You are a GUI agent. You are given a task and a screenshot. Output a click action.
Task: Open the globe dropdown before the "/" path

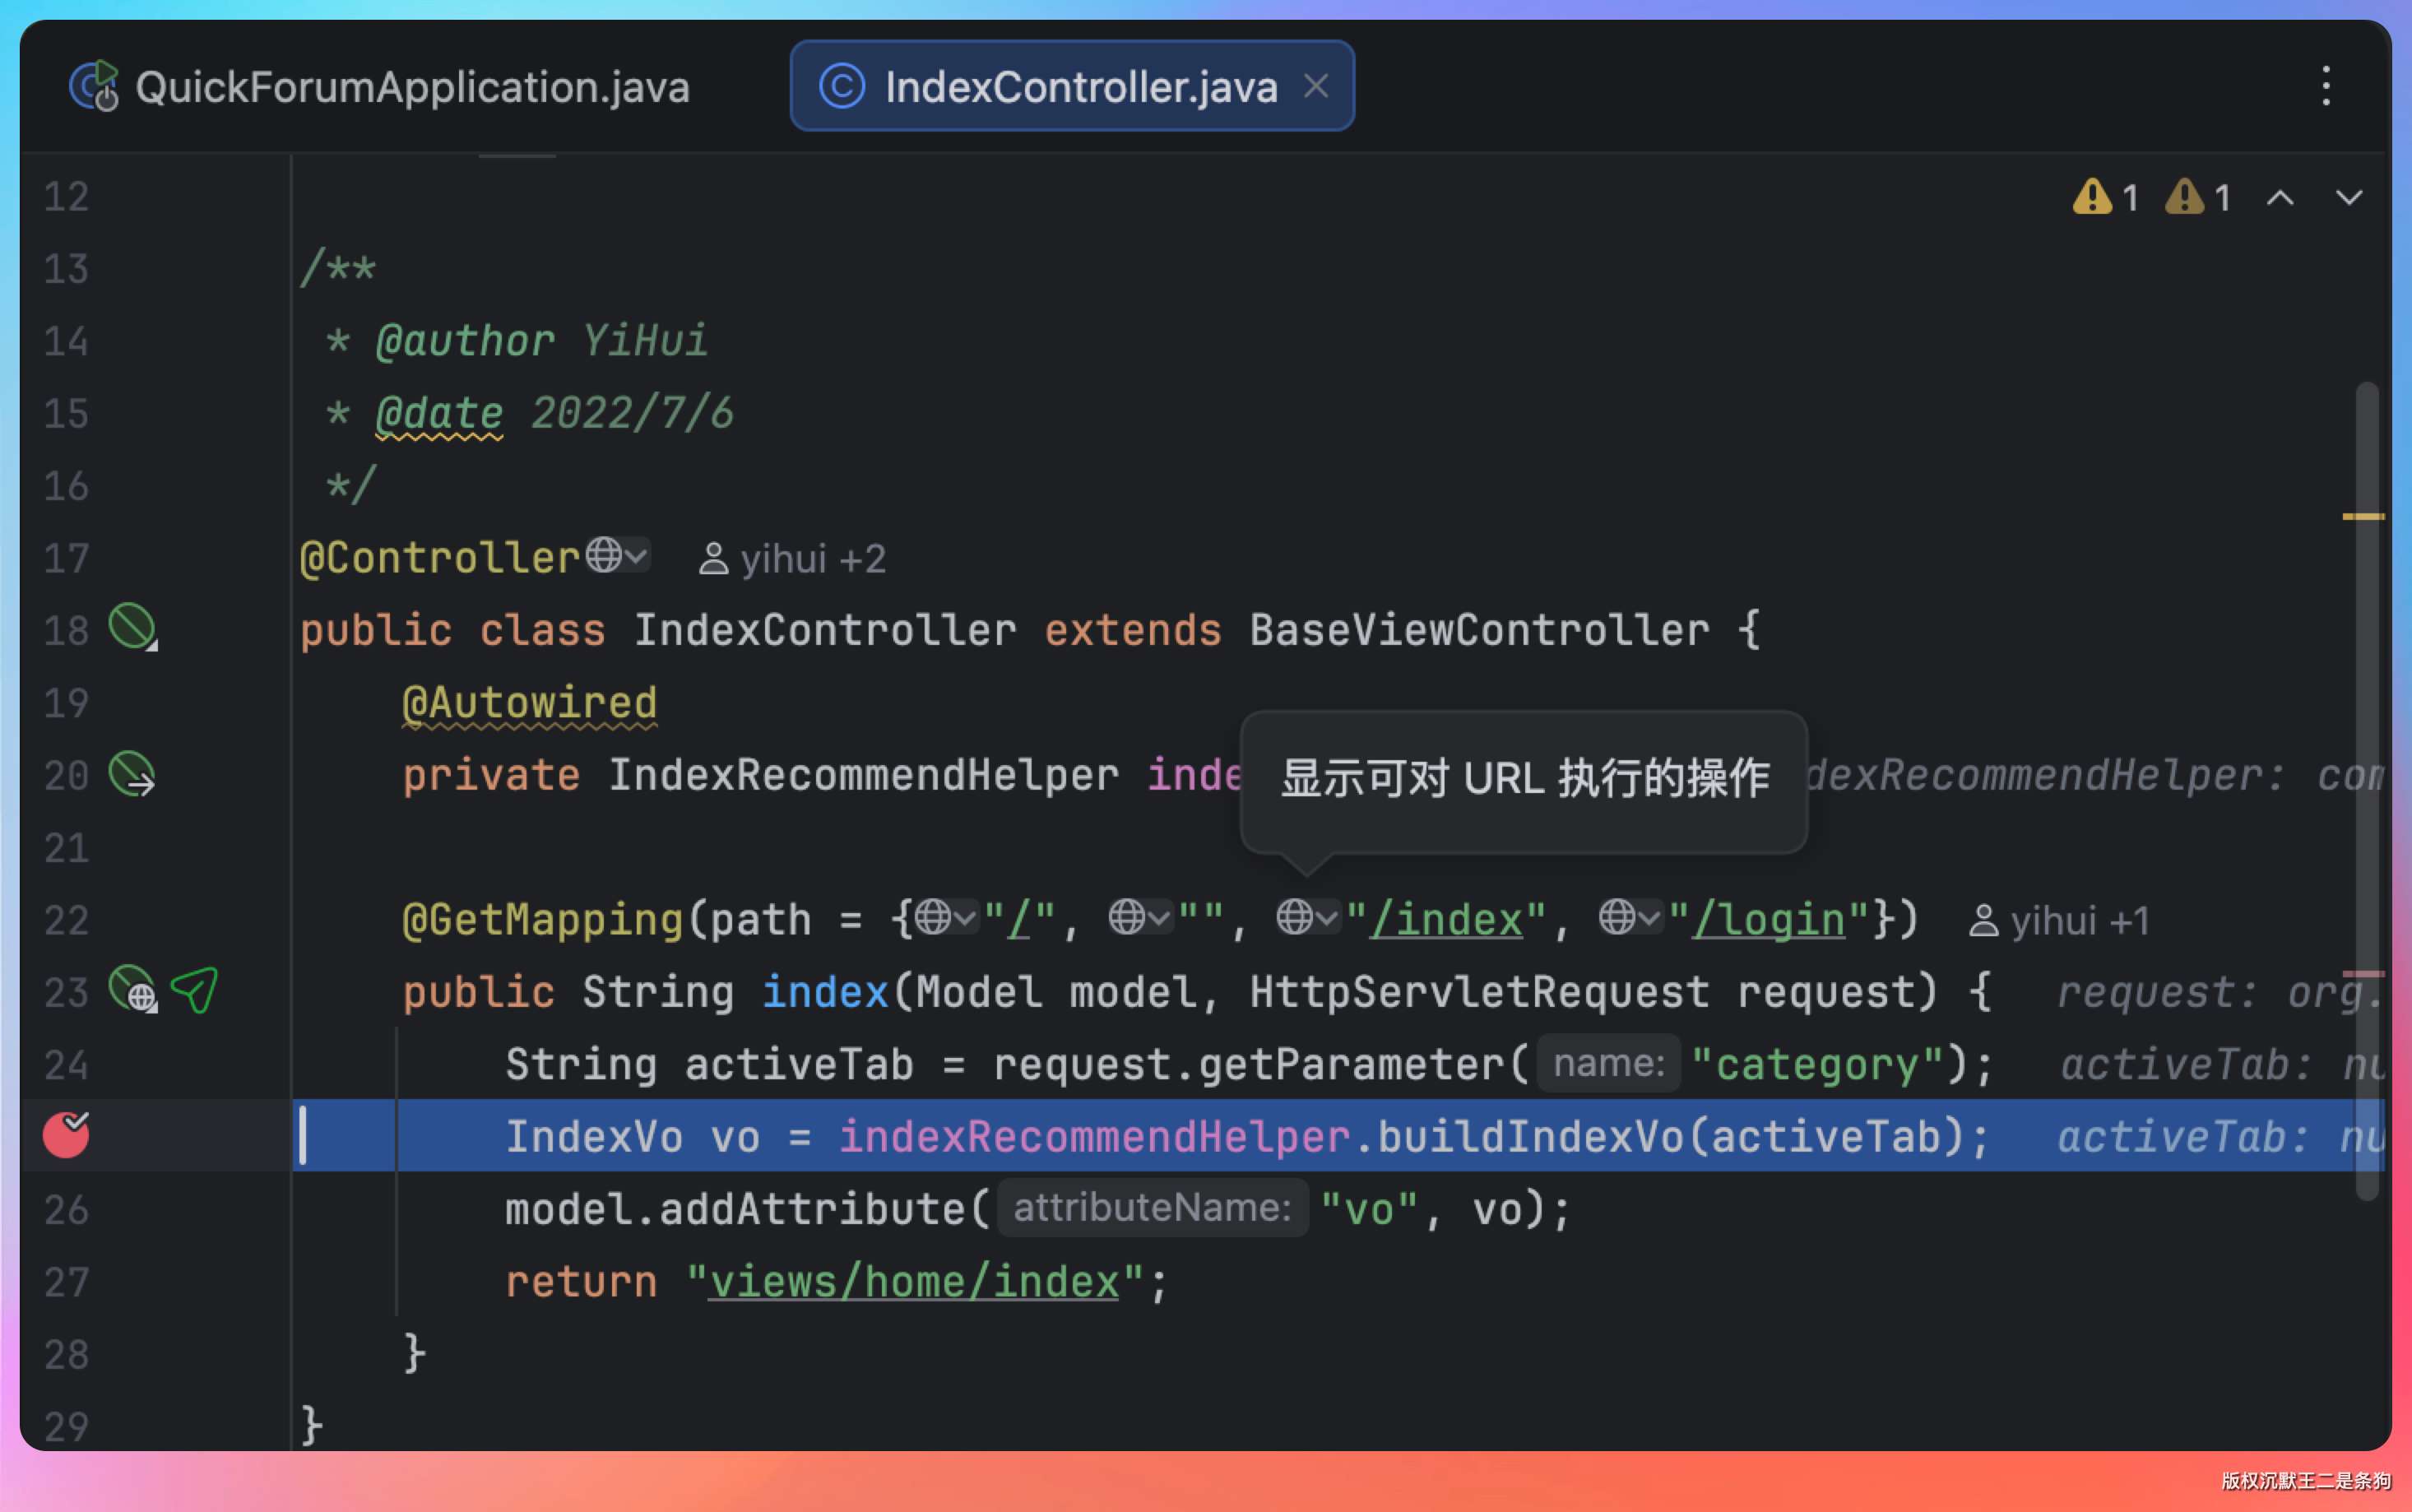[x=945, y=917]
